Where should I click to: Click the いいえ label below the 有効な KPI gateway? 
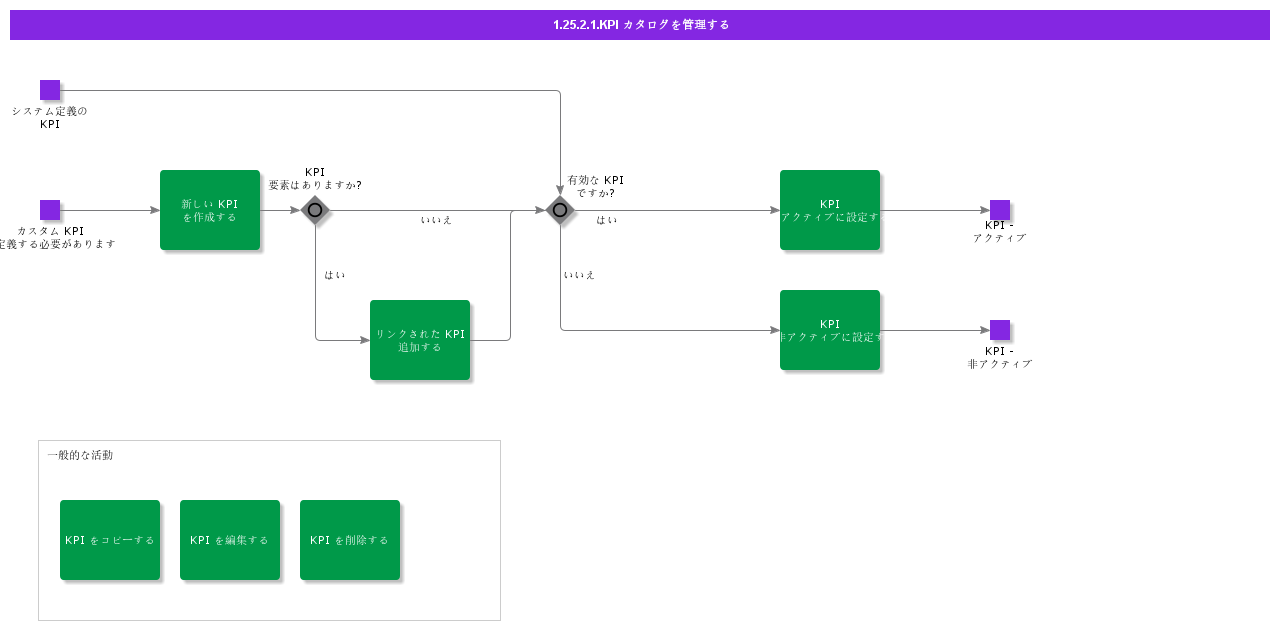click(x=579, y=275)
